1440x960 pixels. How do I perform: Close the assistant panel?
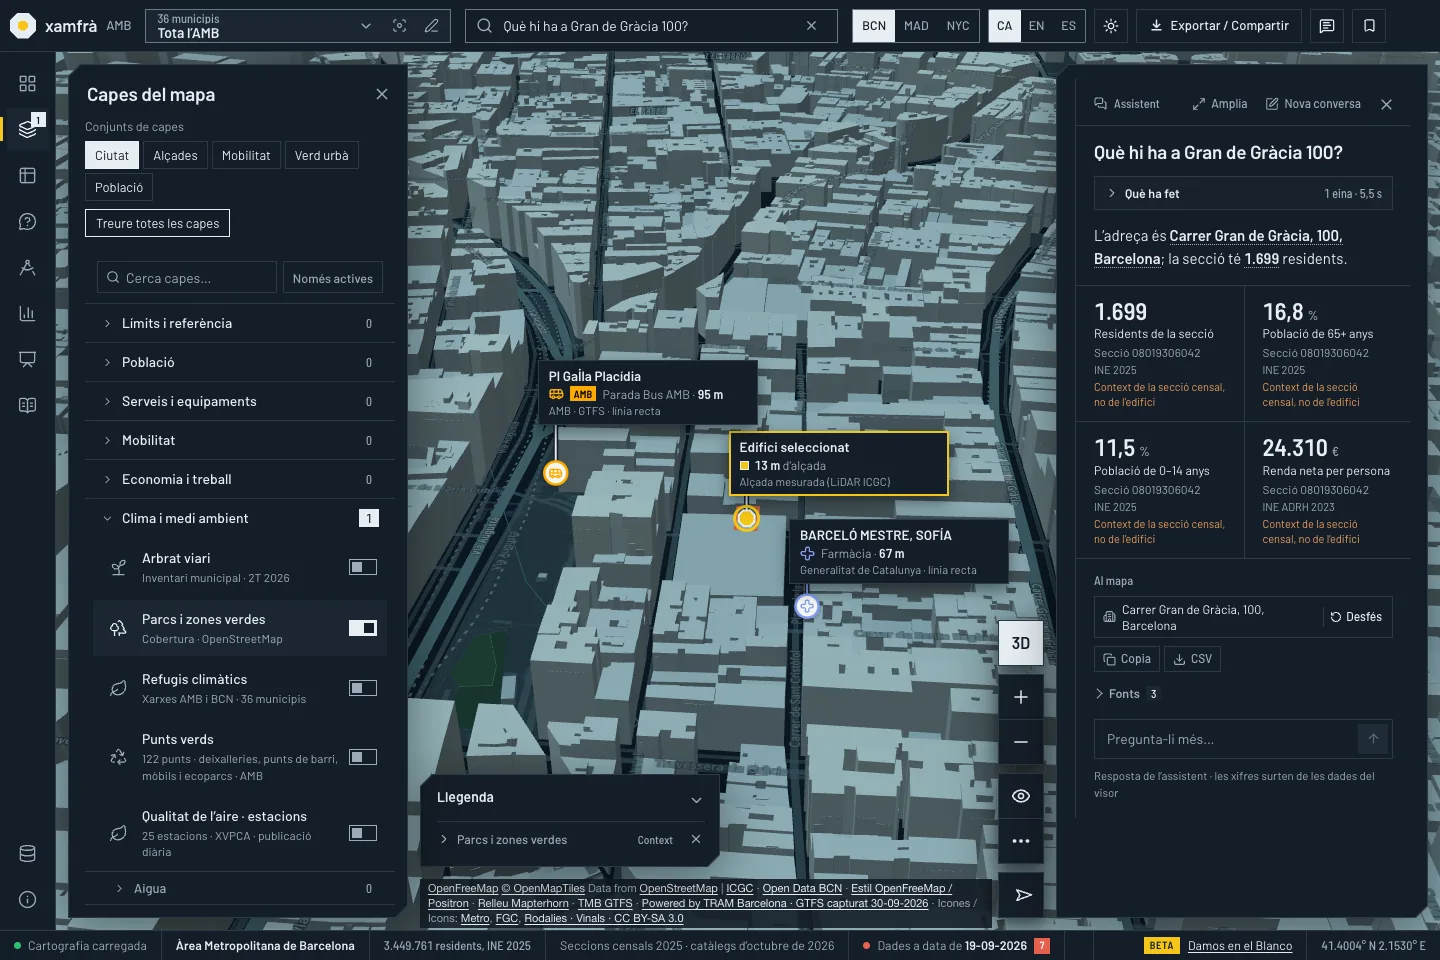tap(1386, 104)
